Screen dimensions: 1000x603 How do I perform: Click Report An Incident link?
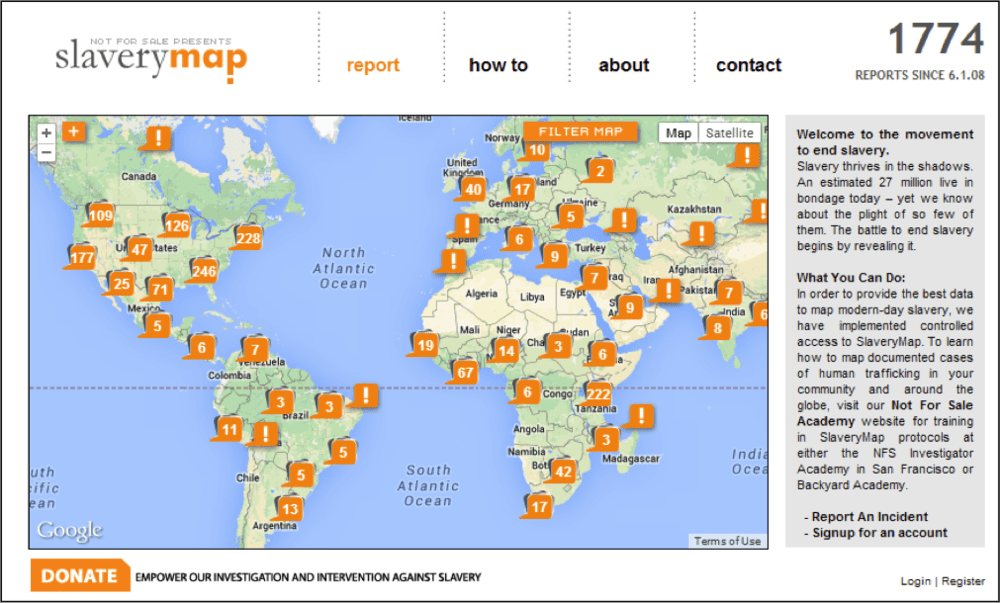point(870,517)
